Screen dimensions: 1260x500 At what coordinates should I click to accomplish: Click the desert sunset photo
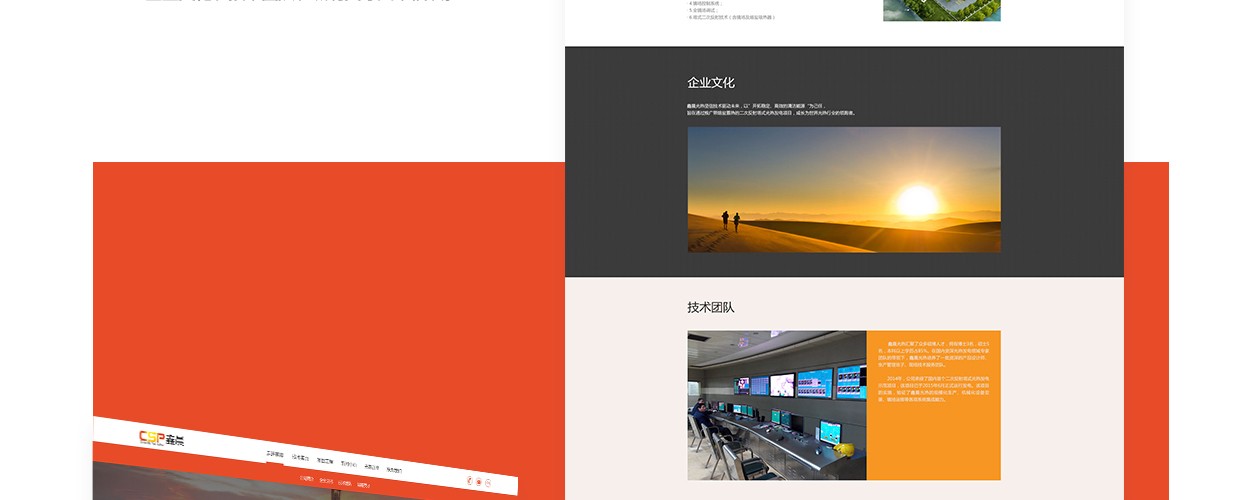(843, 189)
